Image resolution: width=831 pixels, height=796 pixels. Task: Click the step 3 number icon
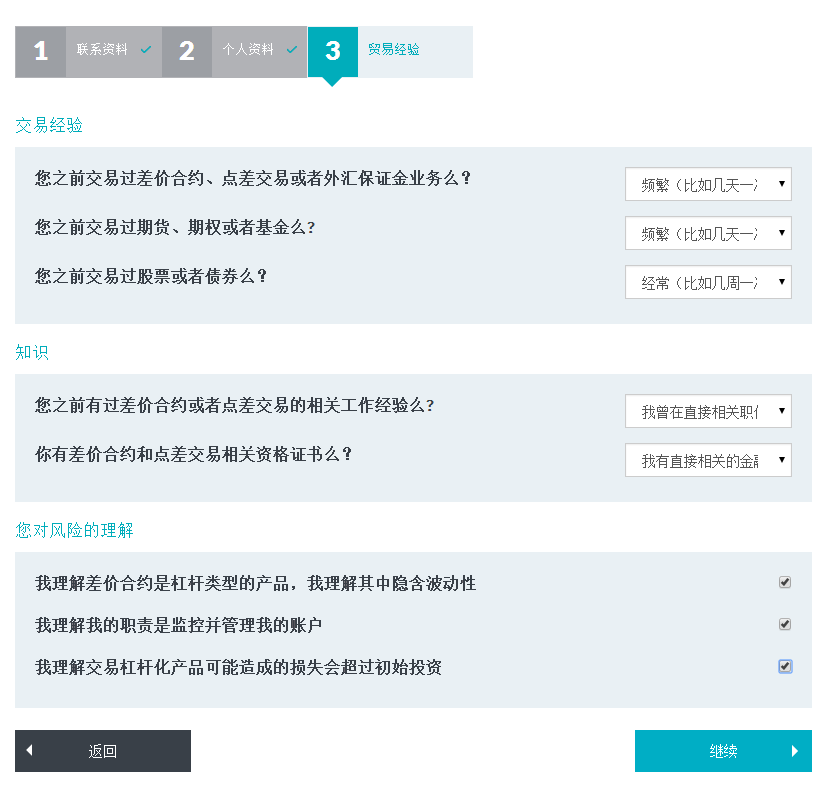[332, 52]
